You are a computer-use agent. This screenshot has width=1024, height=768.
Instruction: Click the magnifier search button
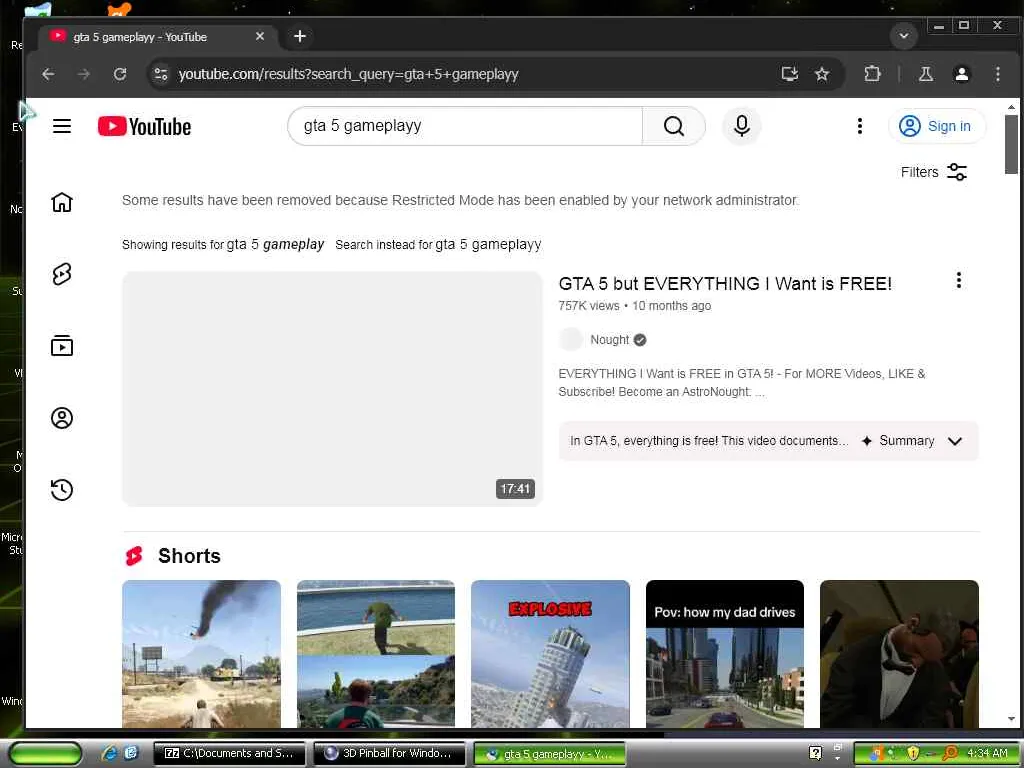pos(673,126)
